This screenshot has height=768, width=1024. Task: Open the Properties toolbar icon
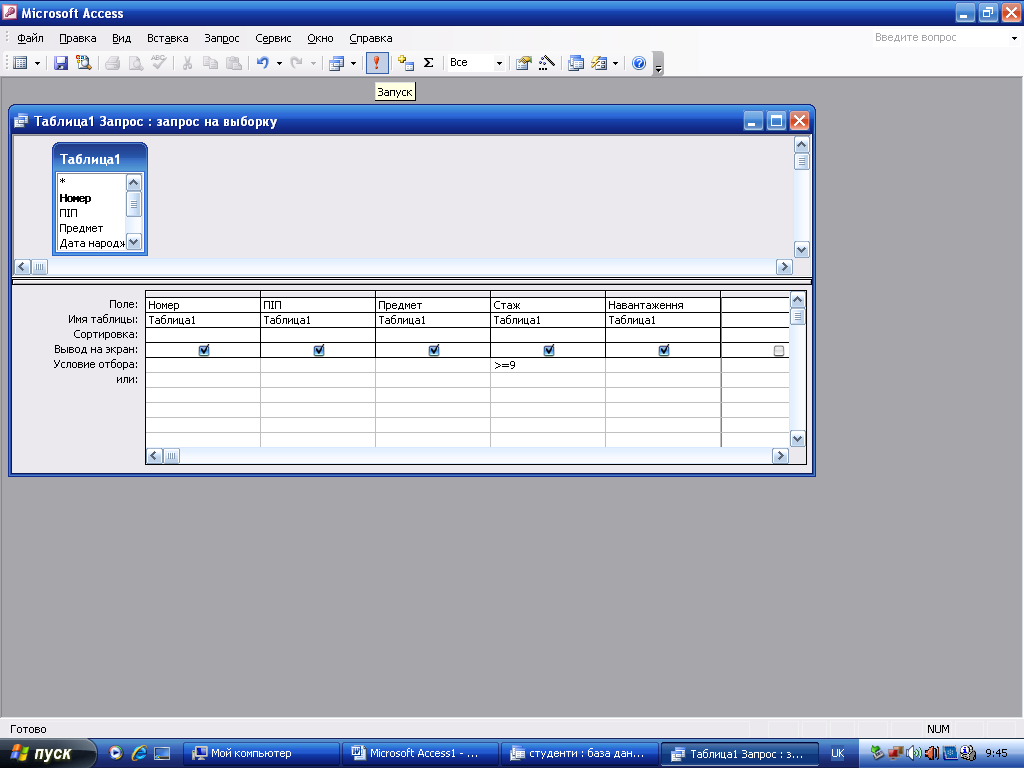pos(523,63)
